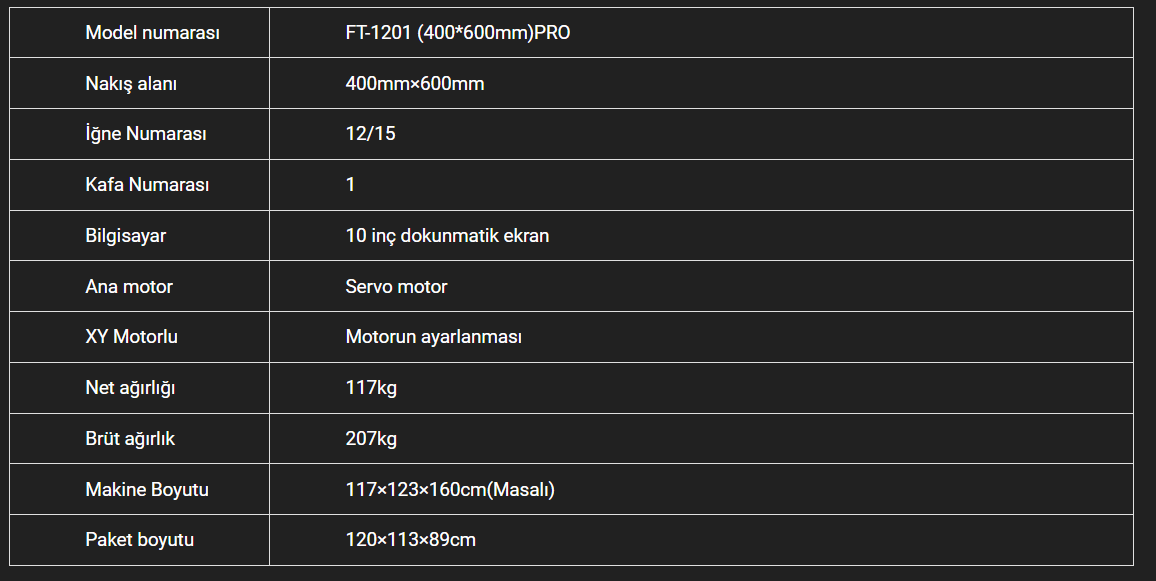The width and height of the screenshot is (1156, 581).
Task: Click the "Nakış alanı" row label
Action: 131,84
